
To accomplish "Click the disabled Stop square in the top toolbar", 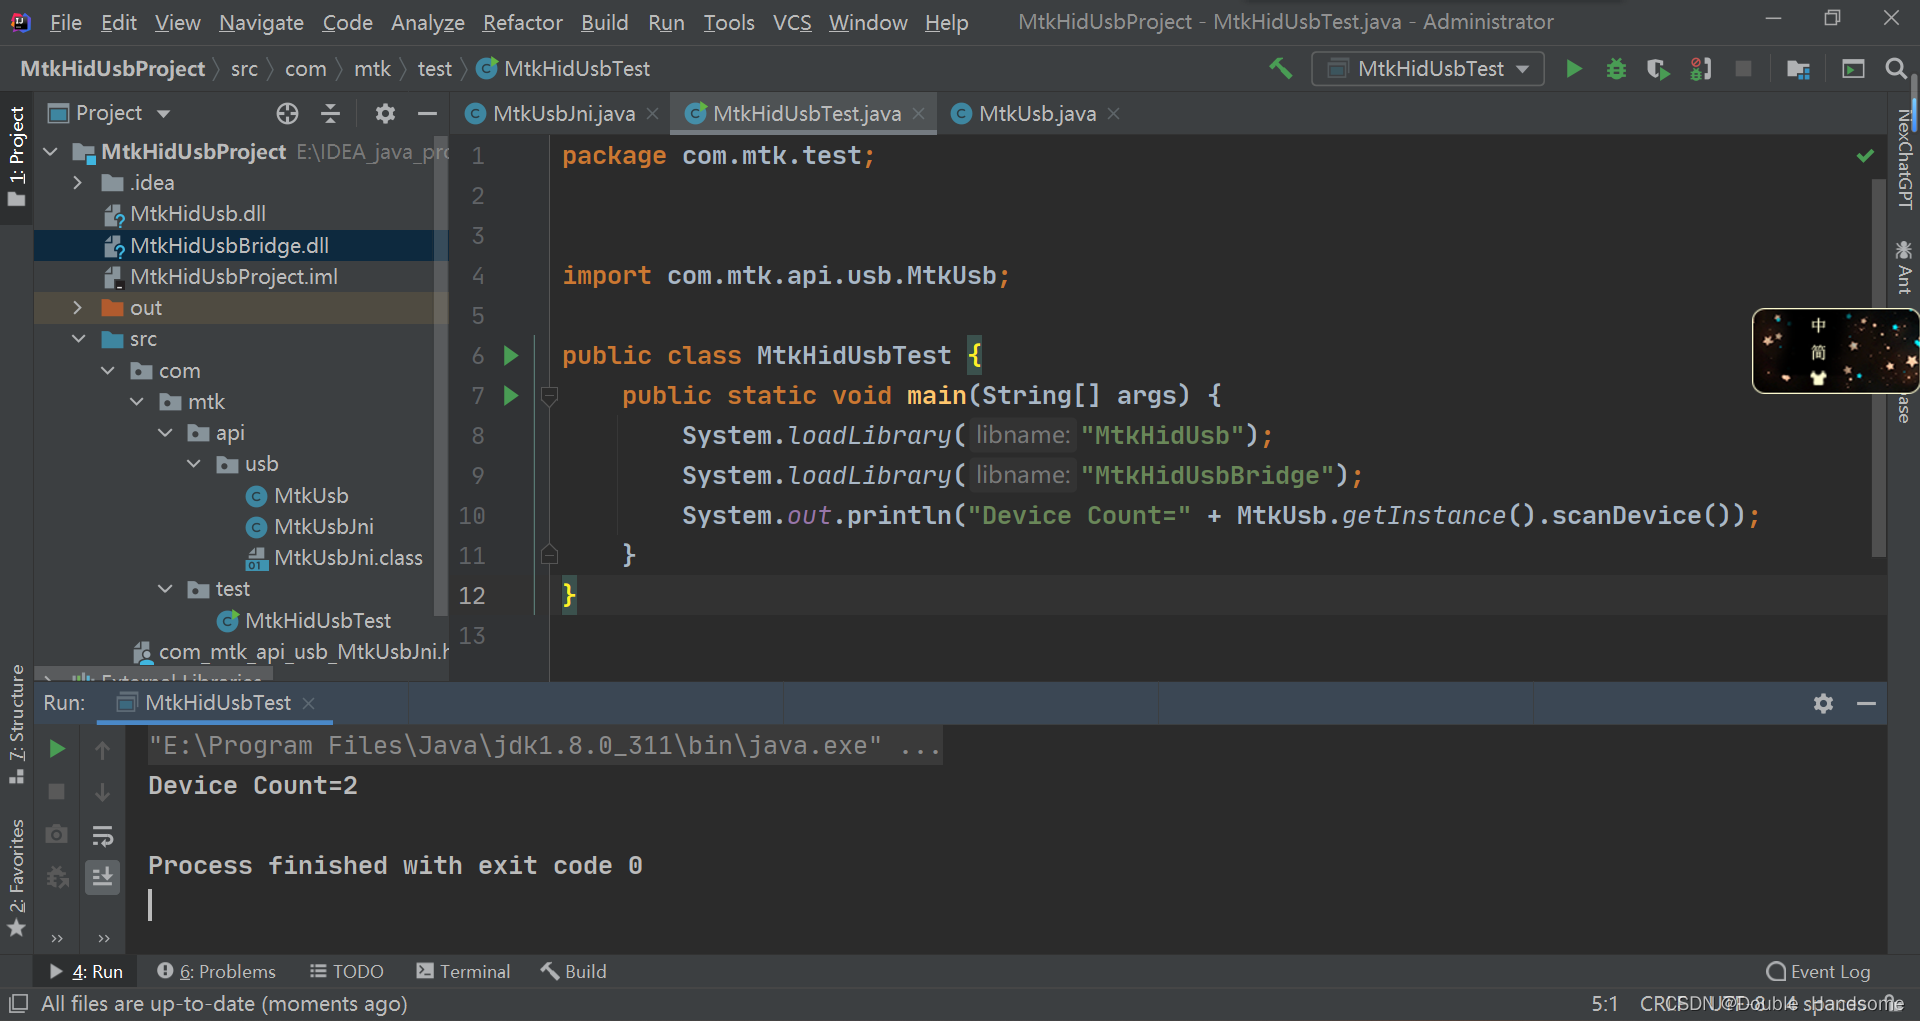I will click(1743, 69).
